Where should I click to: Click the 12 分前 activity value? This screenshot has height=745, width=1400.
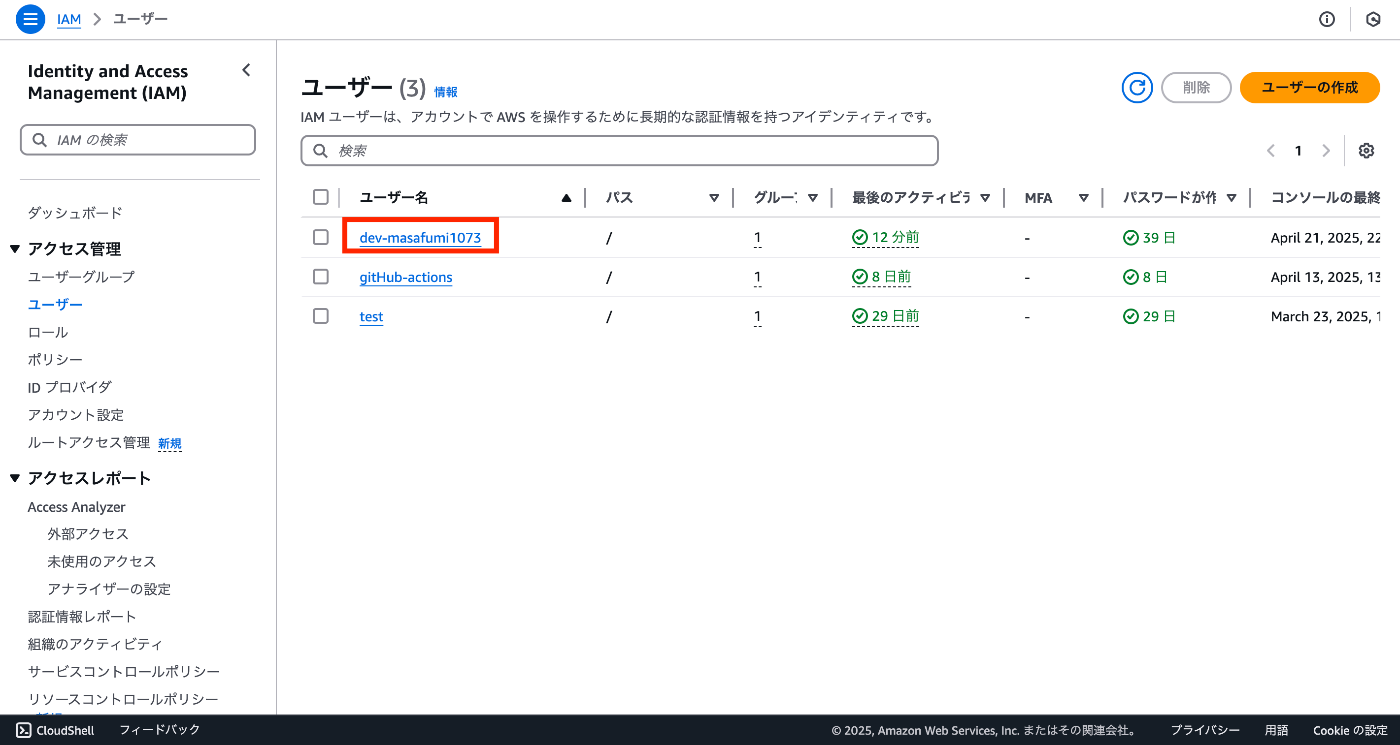click(x=886, y=238)
